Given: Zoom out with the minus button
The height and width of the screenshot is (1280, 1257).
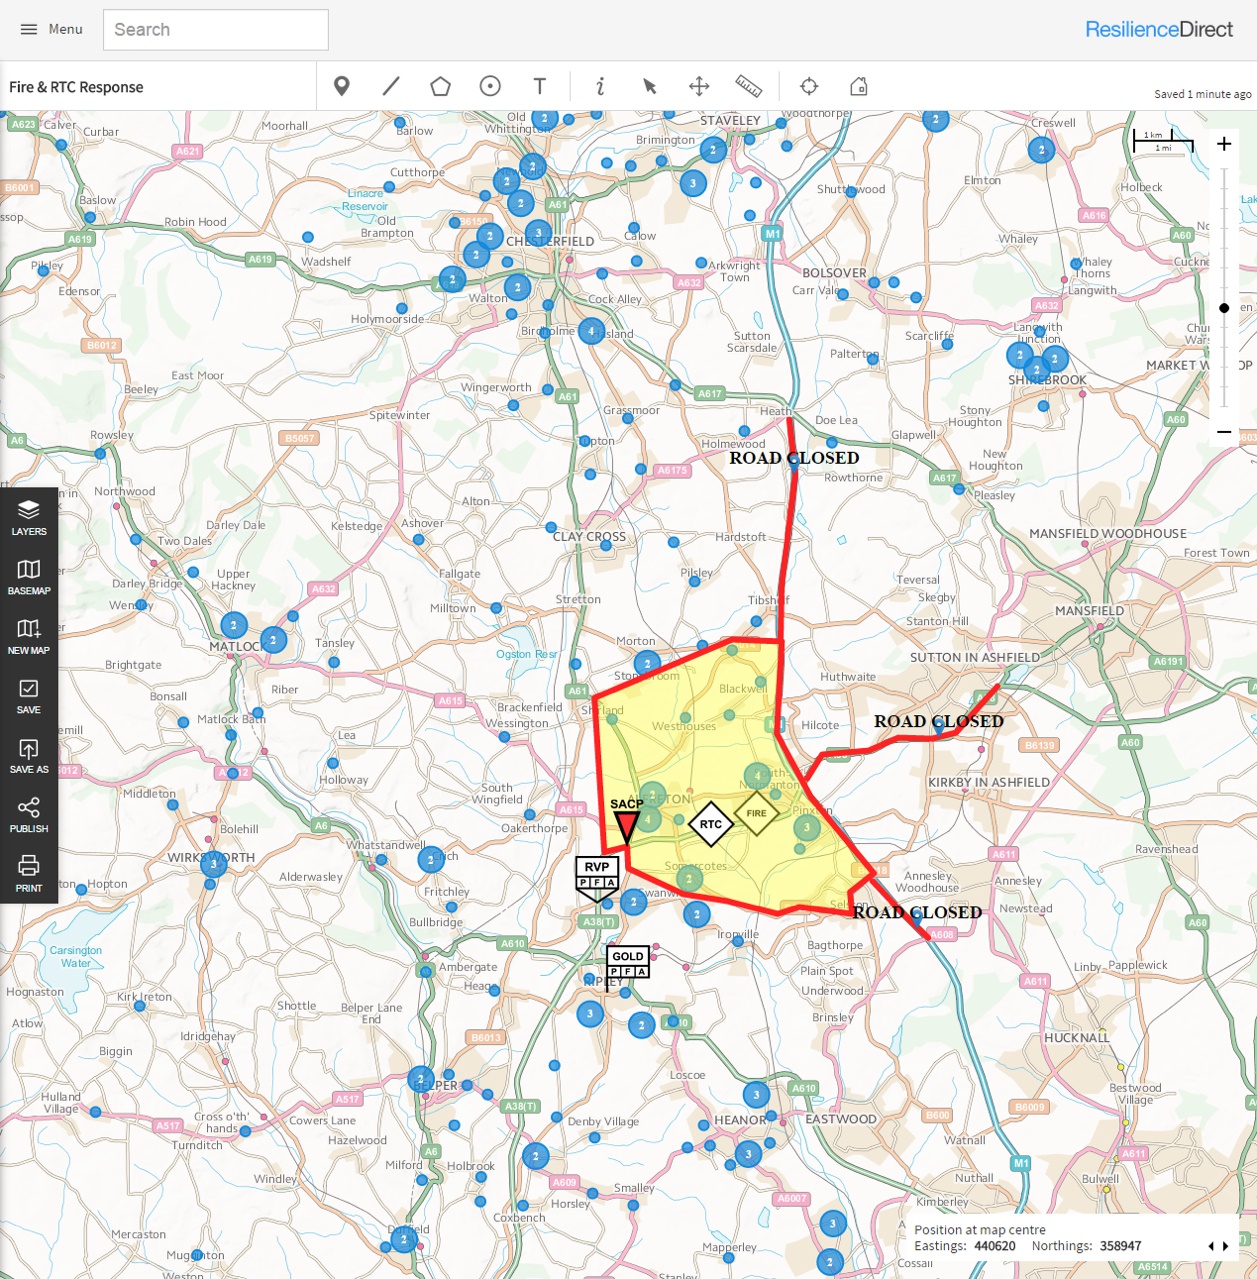Looking at the screenshot, I should [1224, 432].
